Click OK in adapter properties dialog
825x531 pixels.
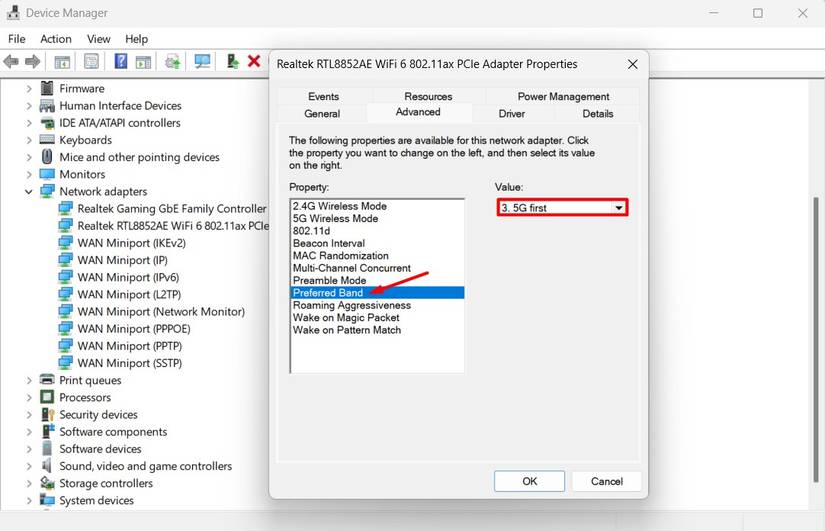pos(529,481)
